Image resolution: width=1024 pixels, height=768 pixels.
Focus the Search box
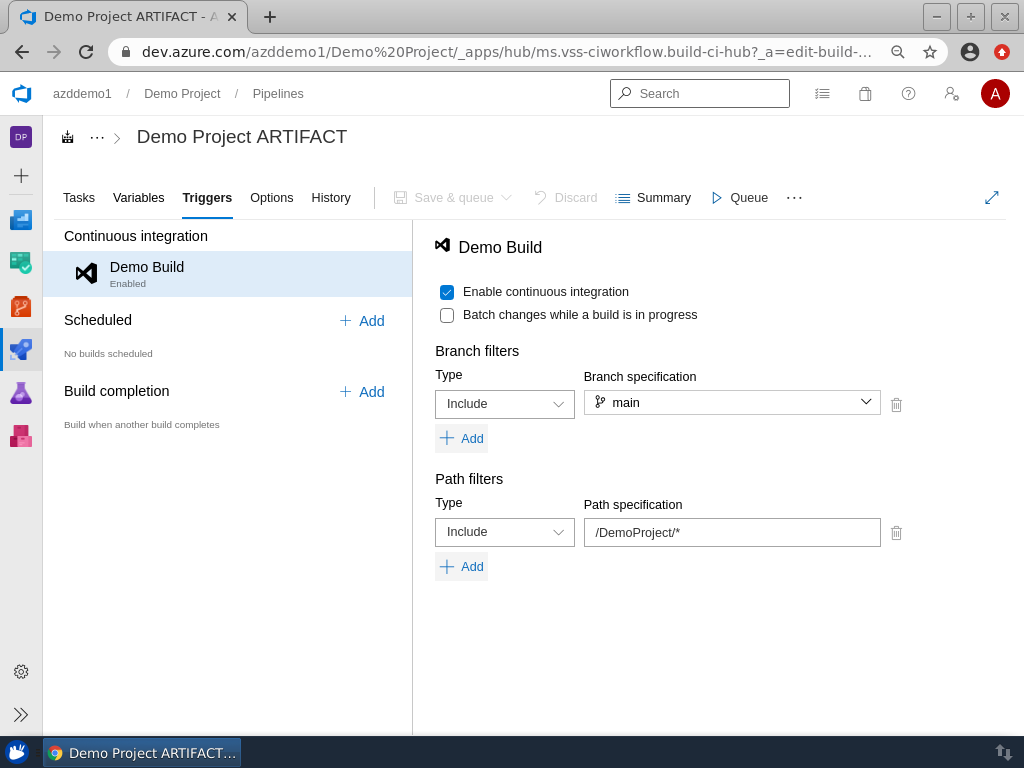[700, 94]
